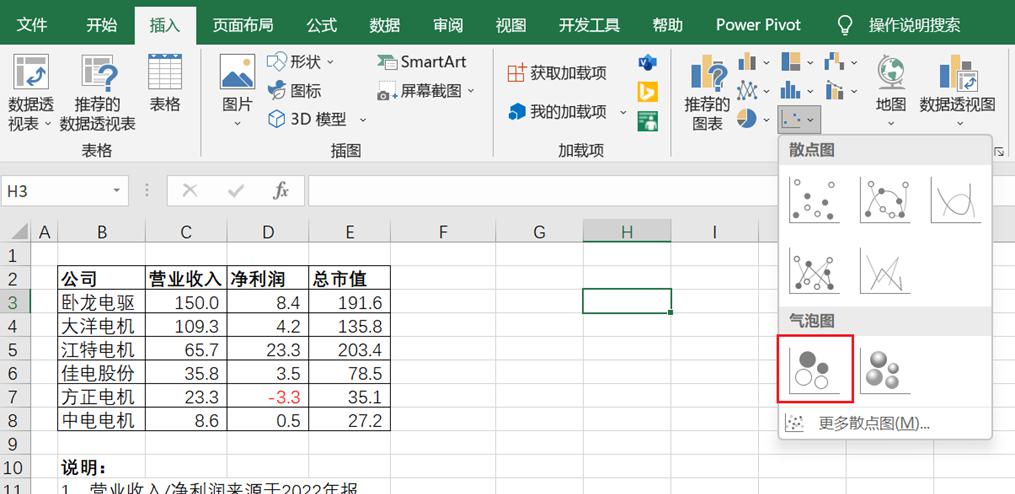Screen dimensions: 1015x494
Task: Switch to the Page Layout (页面布局) tab
Action: (243, 25)
